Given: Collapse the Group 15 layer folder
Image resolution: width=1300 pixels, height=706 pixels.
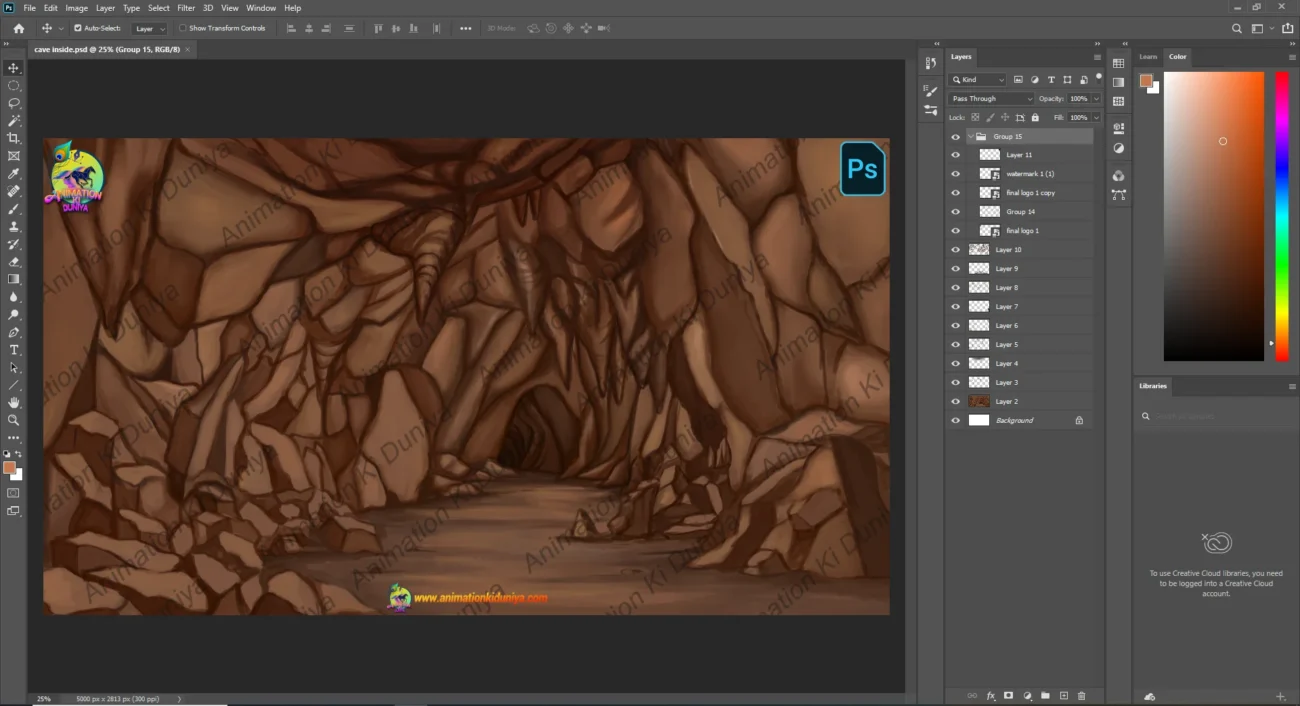Looking at the screenshot, I should [x=970, y=136].
